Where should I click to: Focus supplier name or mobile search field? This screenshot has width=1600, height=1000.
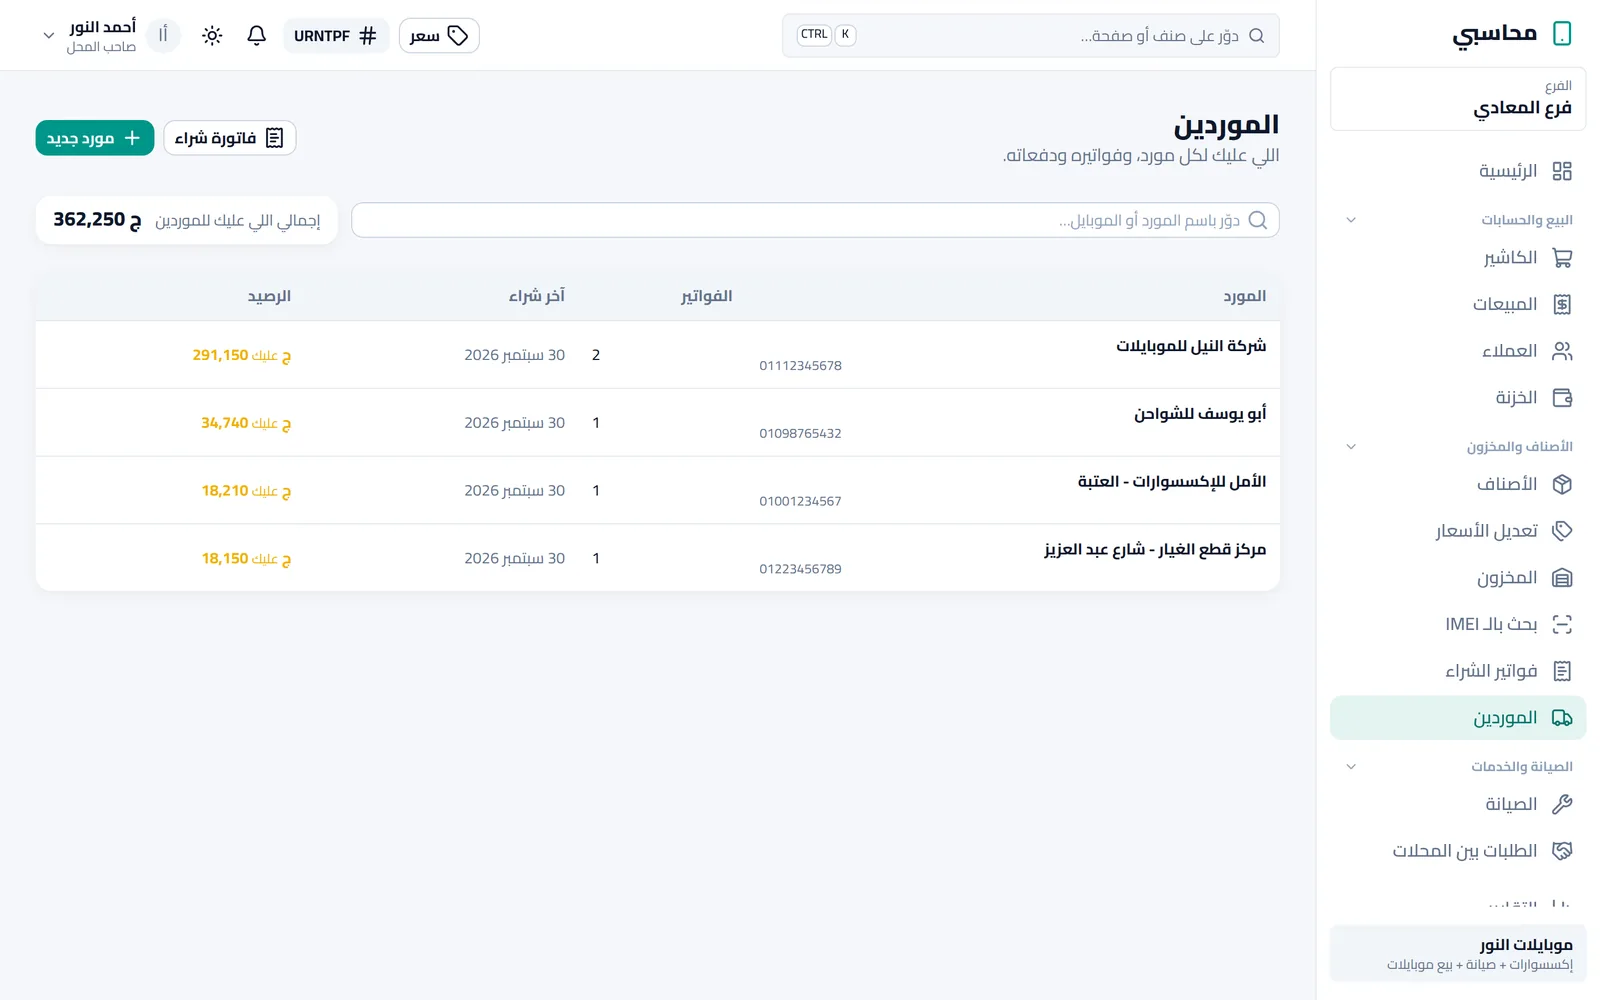click(x=815, y=220)
